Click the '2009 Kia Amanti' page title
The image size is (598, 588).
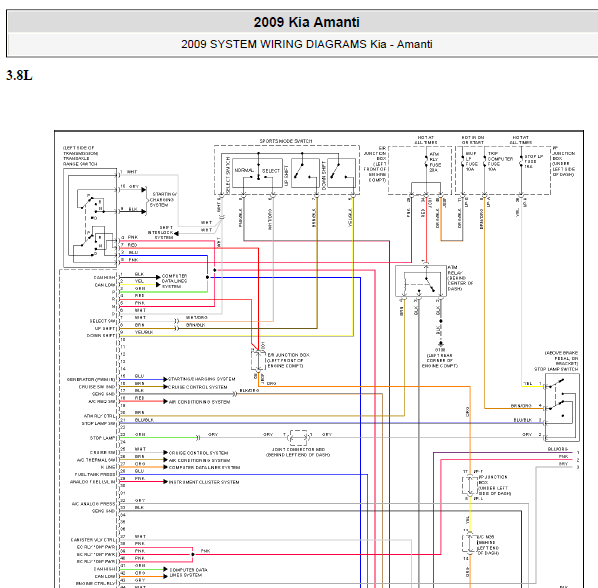pos(306,22)
